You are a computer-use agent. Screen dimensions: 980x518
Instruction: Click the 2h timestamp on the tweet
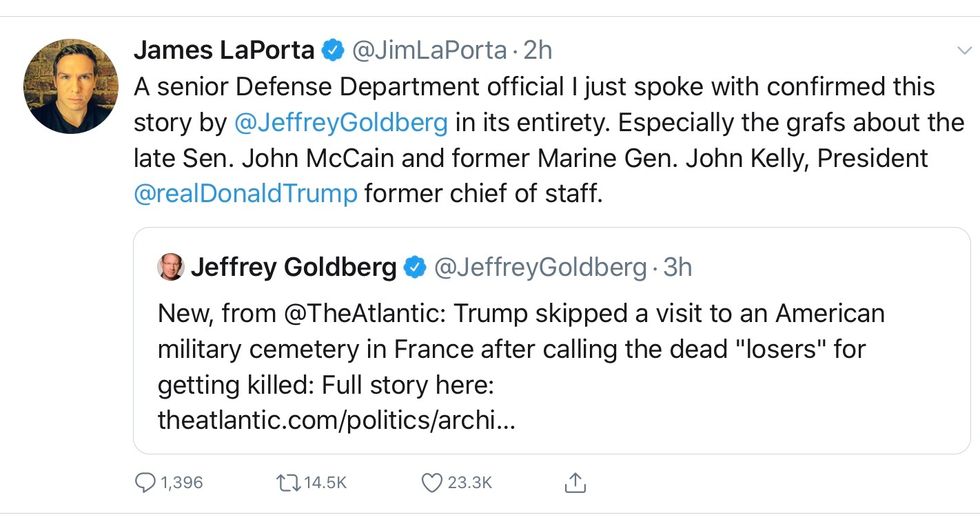(537, 50)
